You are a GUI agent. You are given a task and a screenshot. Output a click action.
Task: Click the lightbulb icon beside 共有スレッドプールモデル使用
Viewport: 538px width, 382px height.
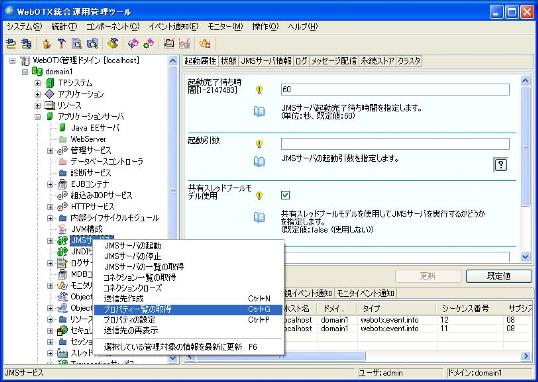(x=259, y=196)
